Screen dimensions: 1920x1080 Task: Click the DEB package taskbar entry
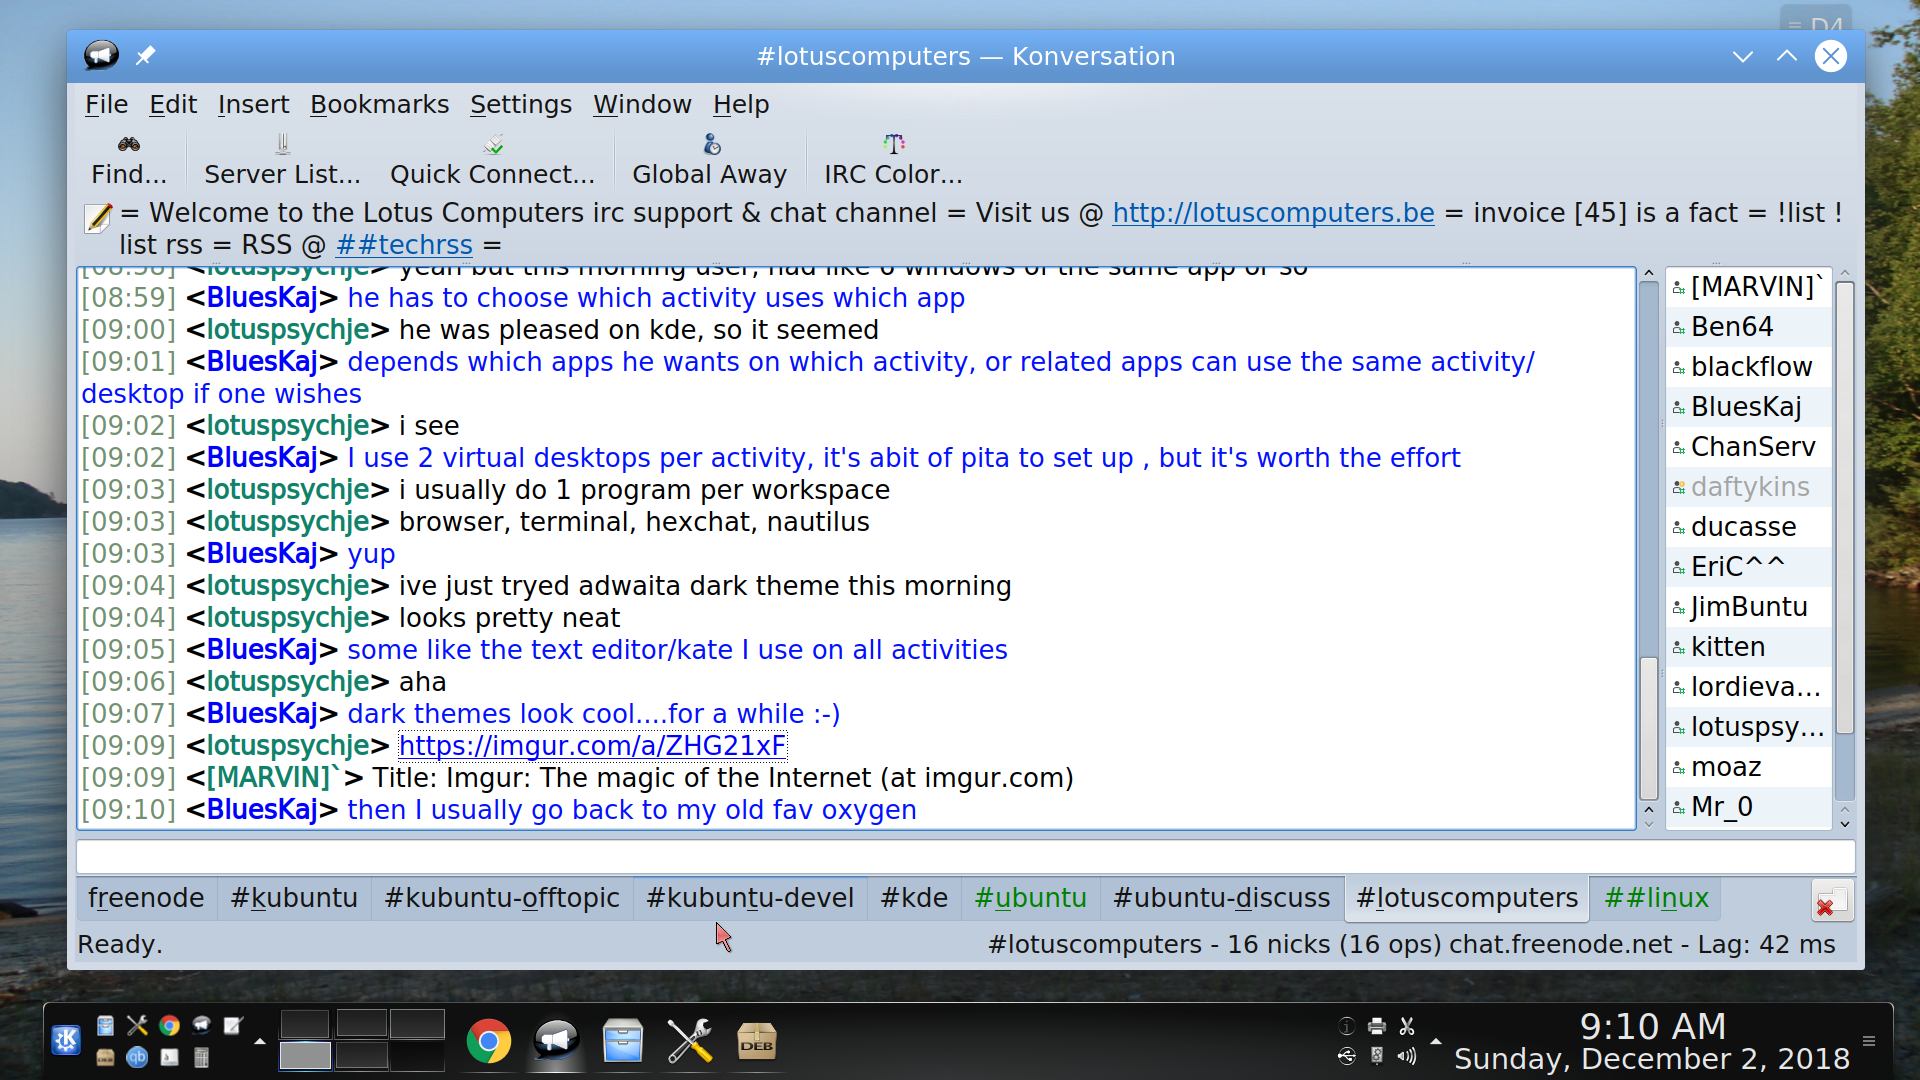757,1042
